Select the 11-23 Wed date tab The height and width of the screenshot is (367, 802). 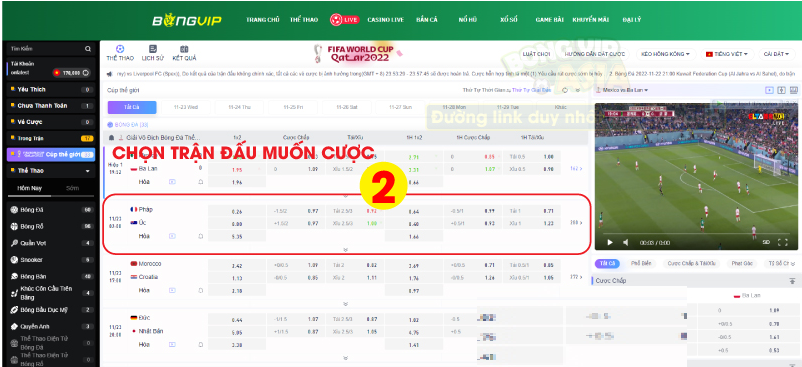186,107
